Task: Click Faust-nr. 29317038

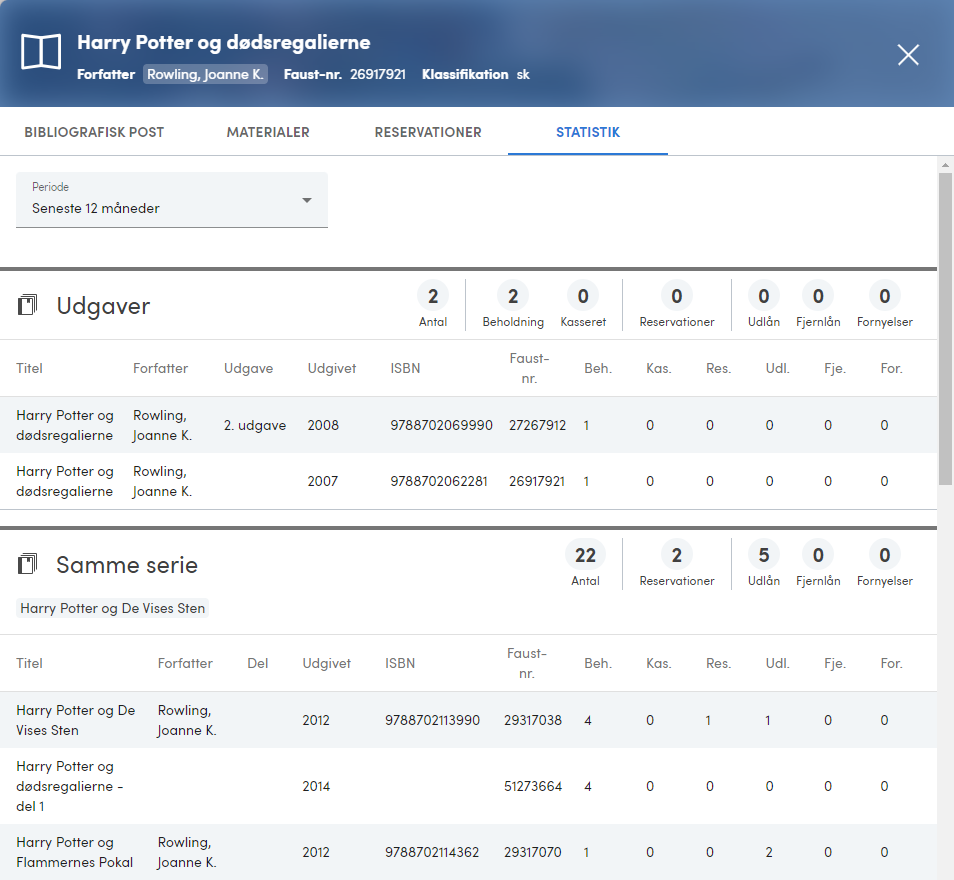Action: [532, 721]
